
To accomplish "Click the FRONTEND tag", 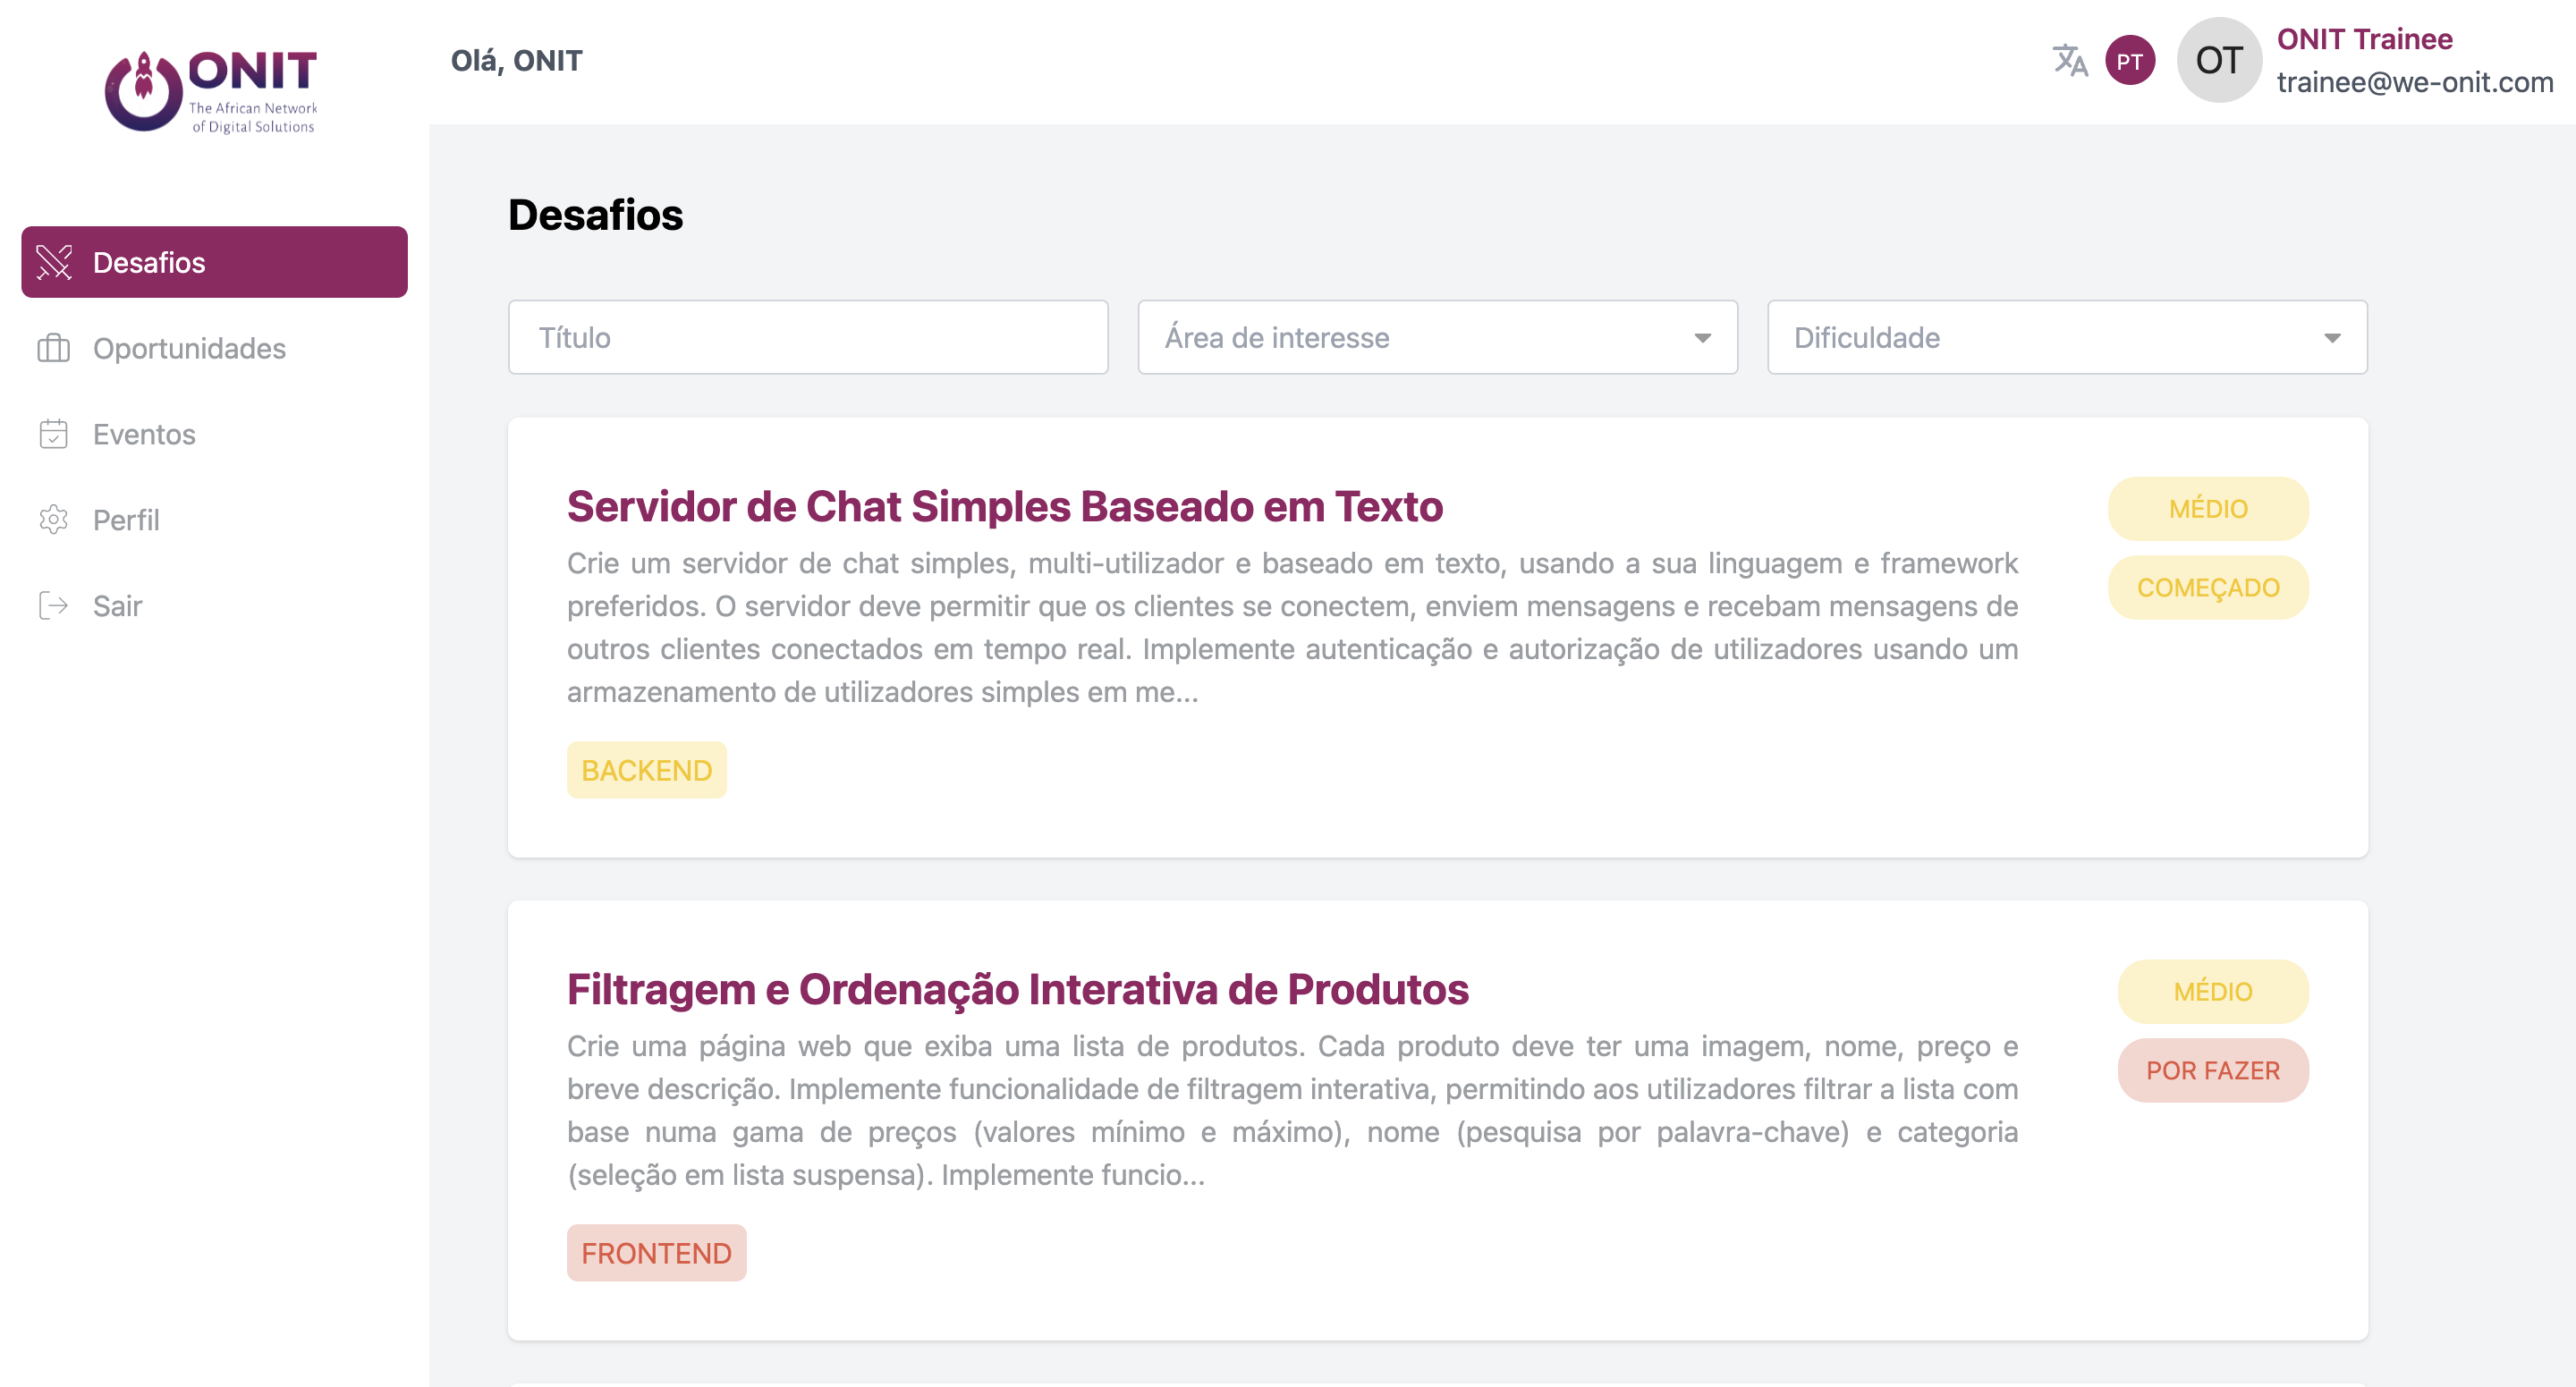I will click(x=656, y=1253).
